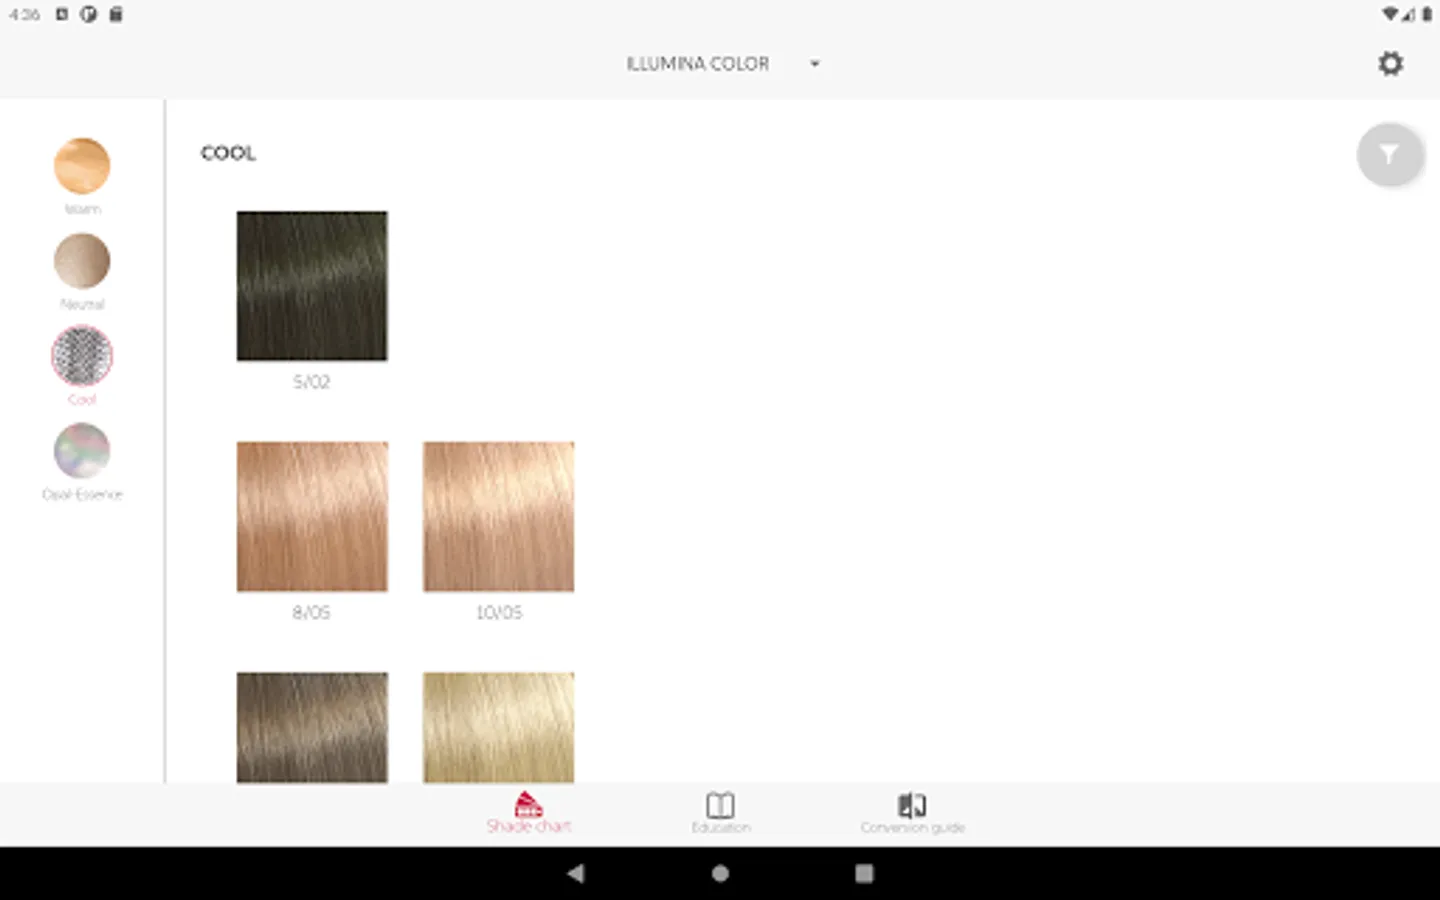Tap the Android recent apps button
The image size is (1440, 900).
(x=864, y=873)
